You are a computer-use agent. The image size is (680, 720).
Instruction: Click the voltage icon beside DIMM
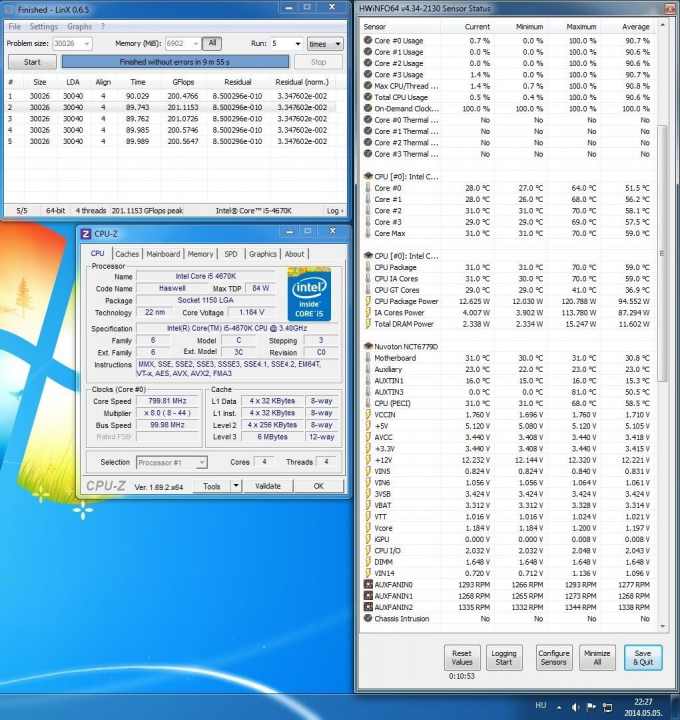point(368,562)
